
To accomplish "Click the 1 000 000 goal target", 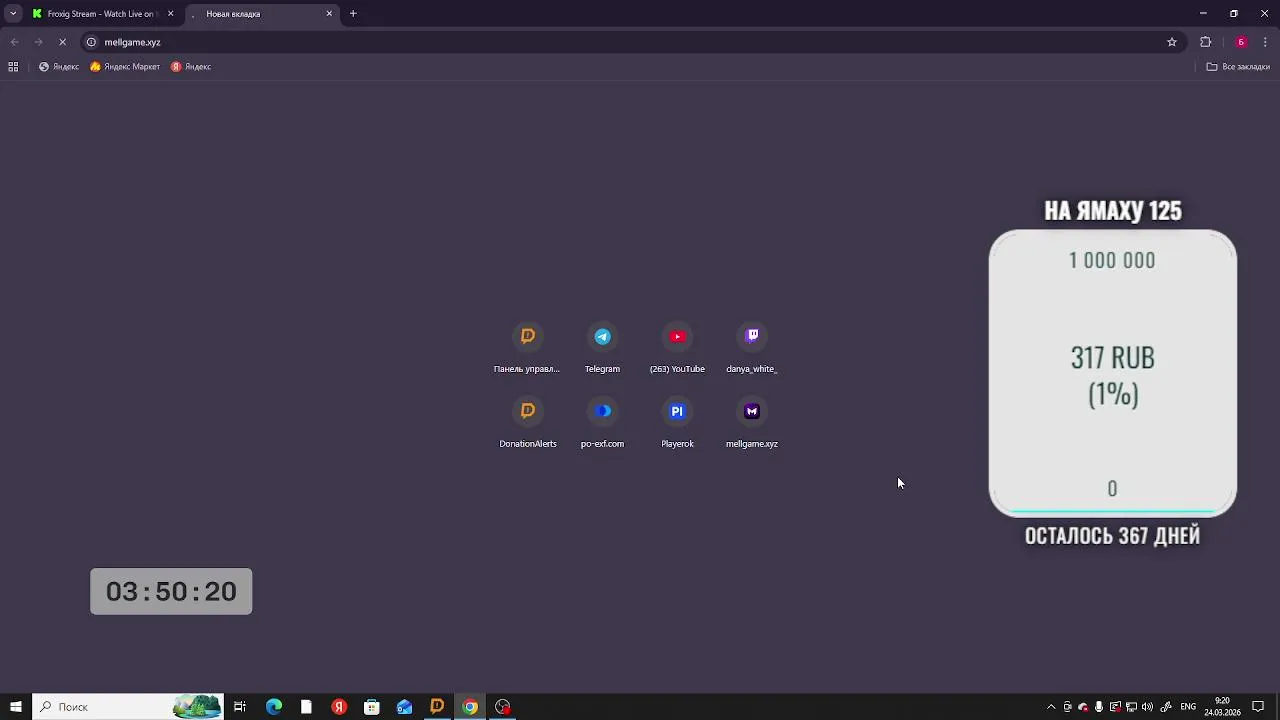I will tap(1112, 260).
